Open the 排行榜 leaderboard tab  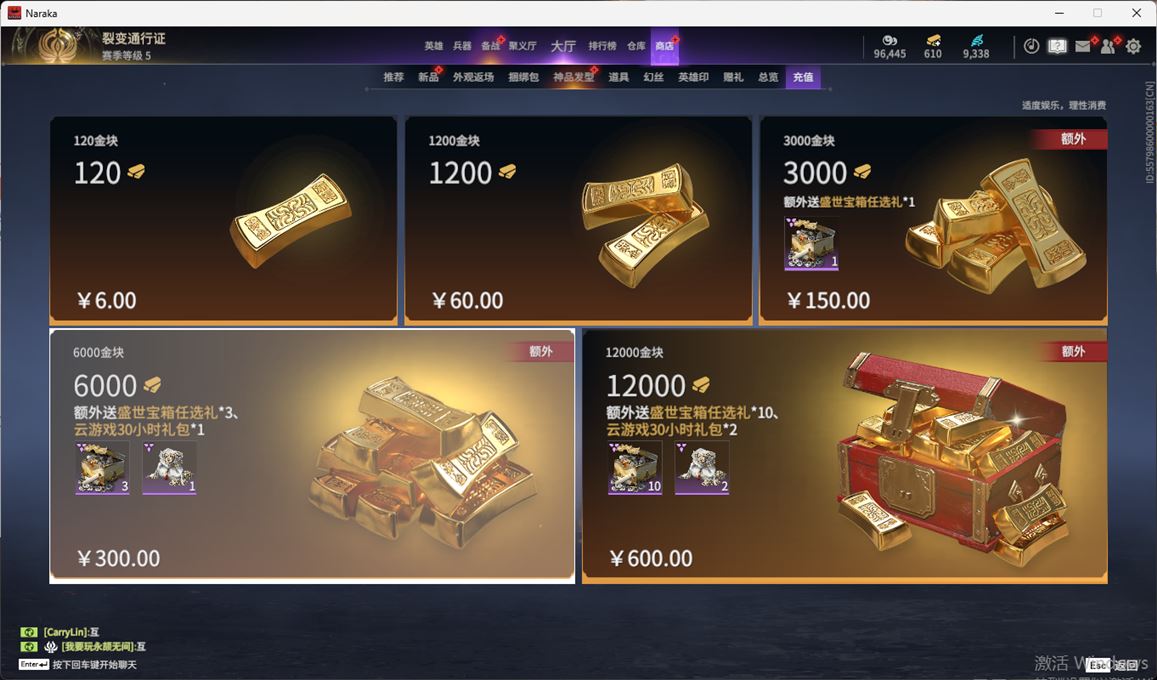tap(602, 46)
